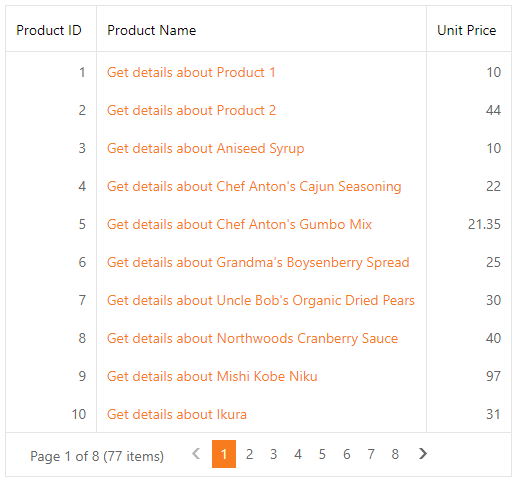
Task: Open Chef Anton's Cajun Seasoning details
Action: coord(254,187)
